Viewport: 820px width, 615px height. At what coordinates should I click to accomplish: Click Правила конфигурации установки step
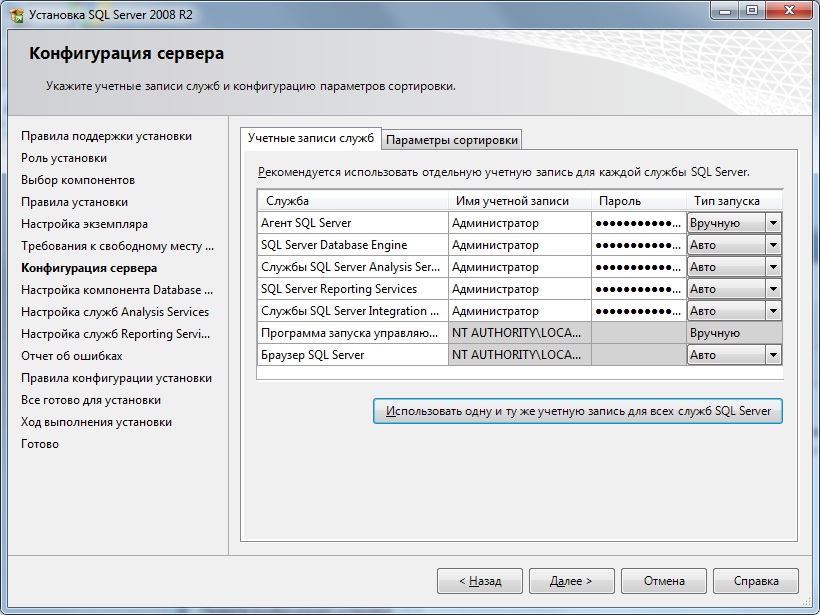point(116,378)
